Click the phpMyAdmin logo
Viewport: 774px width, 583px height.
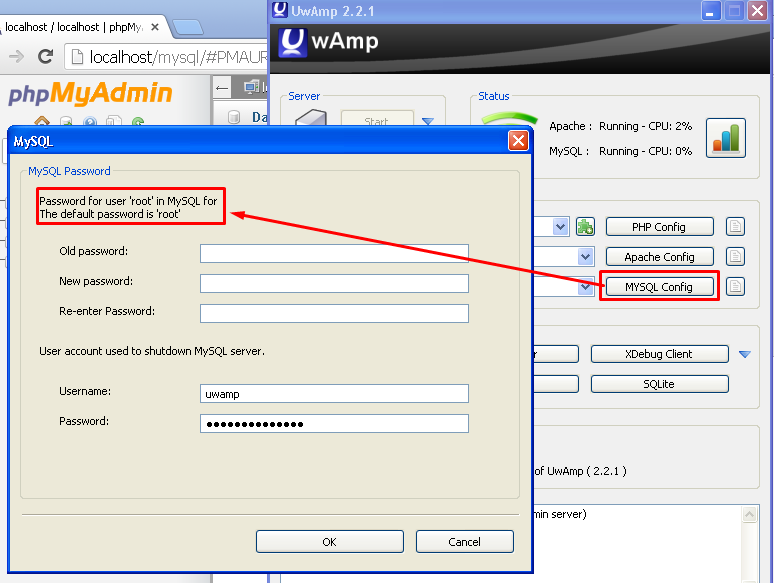[90, 93]
